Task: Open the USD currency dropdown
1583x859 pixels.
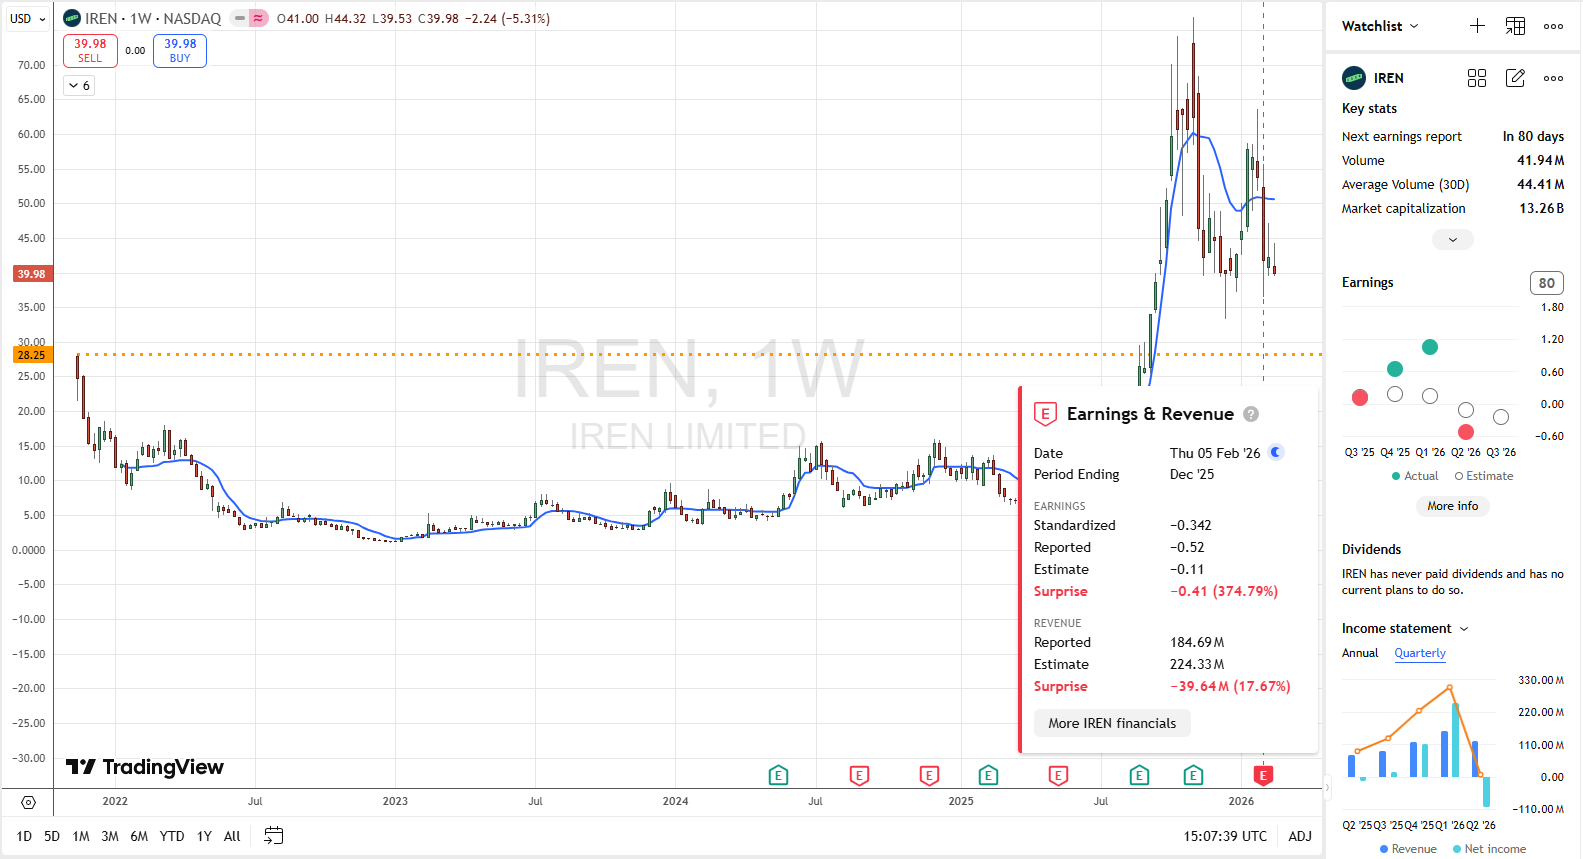Action: [28, 19]
